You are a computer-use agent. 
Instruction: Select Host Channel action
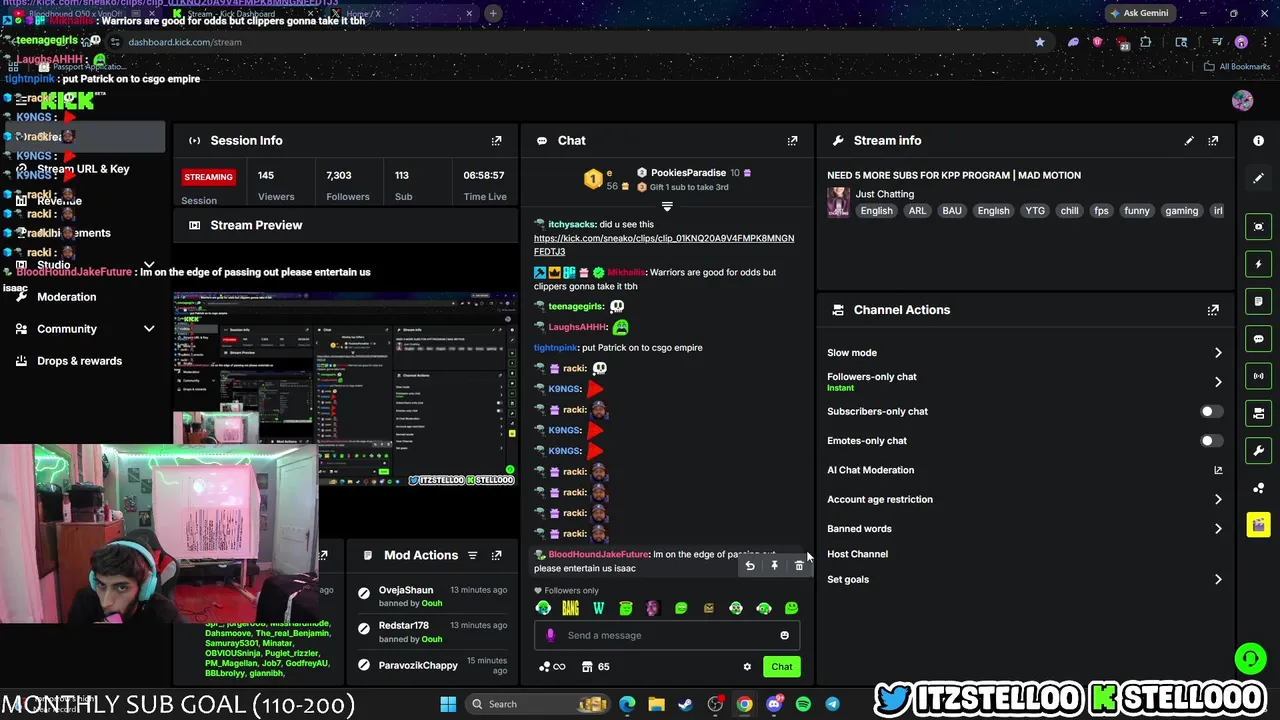(857, 554)
